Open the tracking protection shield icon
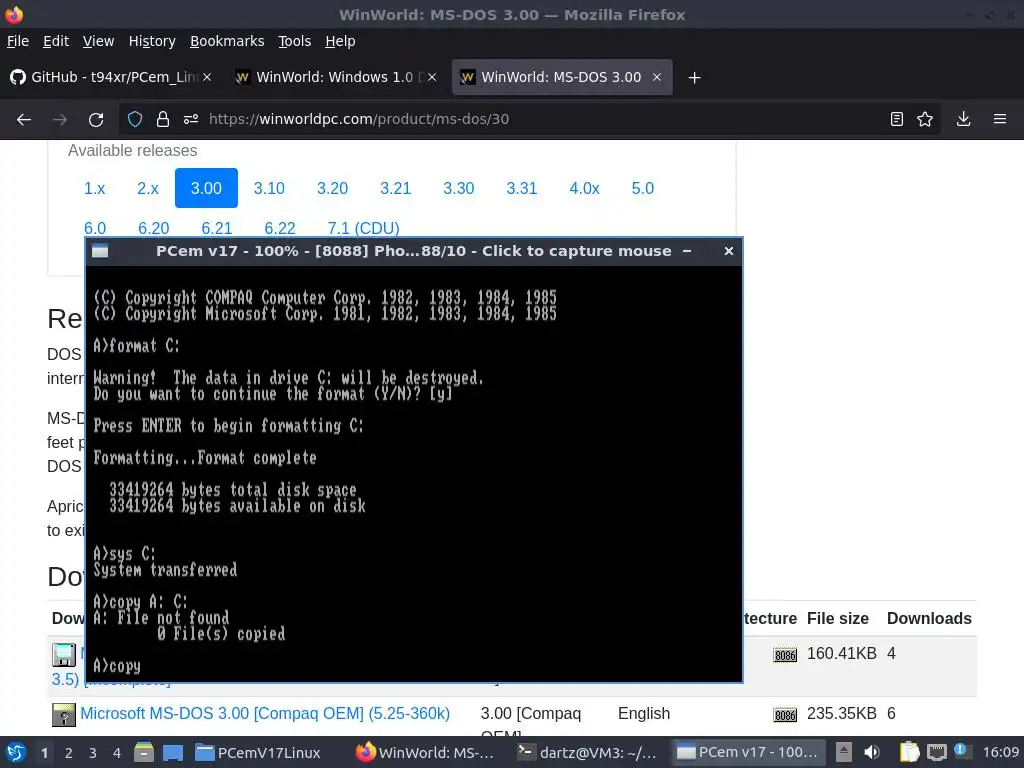The image size is (1024, 768). pyautogui.click(x=135, y=119)
